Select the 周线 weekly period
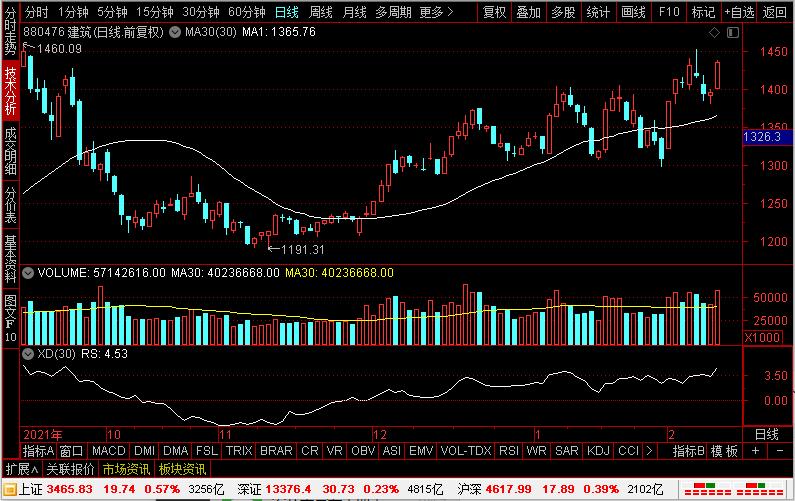The image size is (795, 501). click(320, 12)
